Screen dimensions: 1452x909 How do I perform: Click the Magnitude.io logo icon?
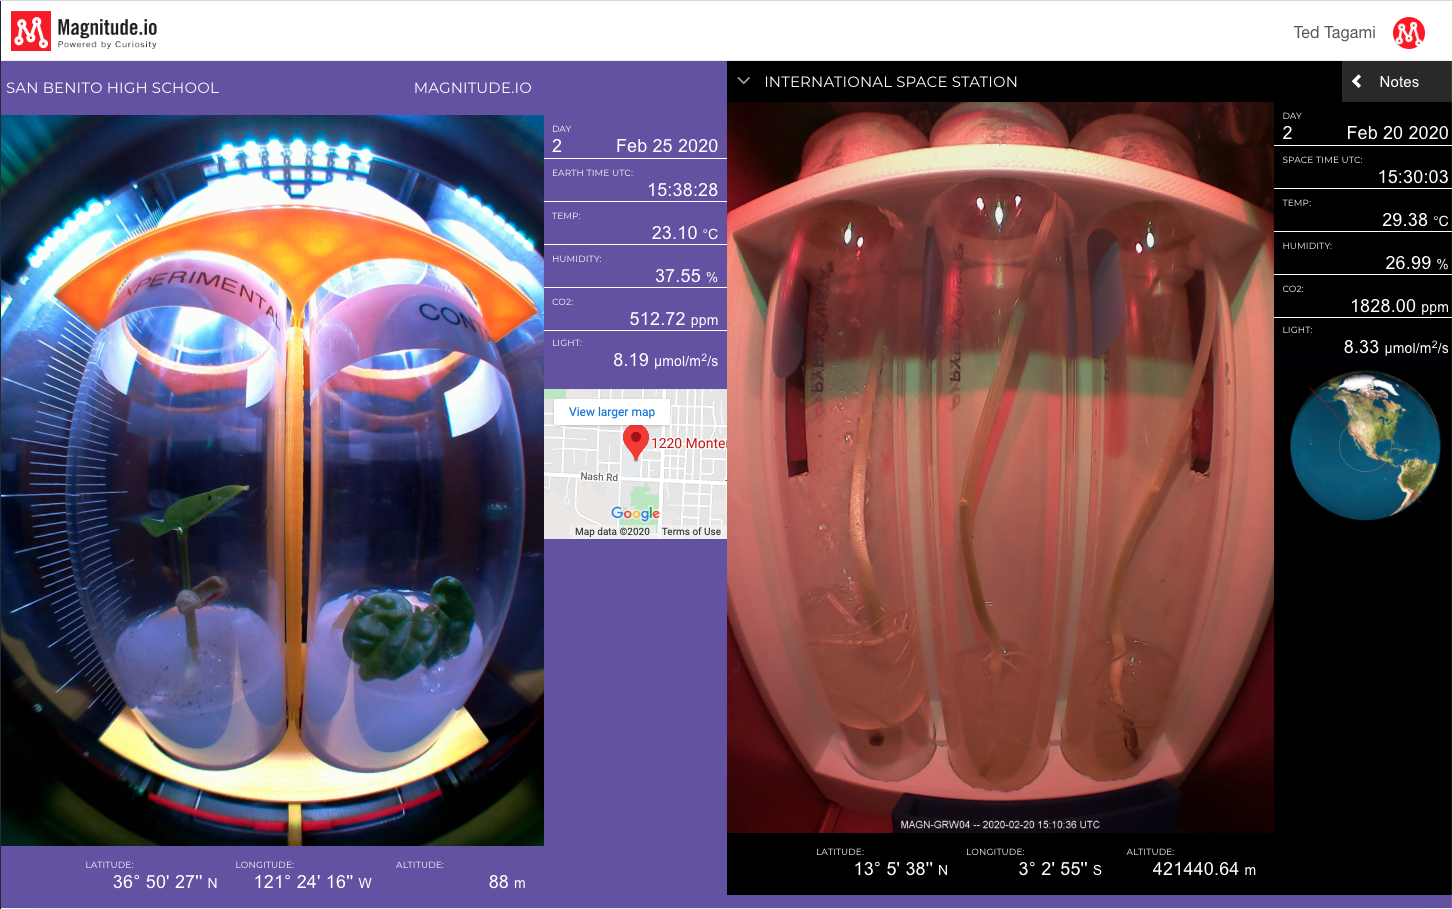[x=30, y=32]
